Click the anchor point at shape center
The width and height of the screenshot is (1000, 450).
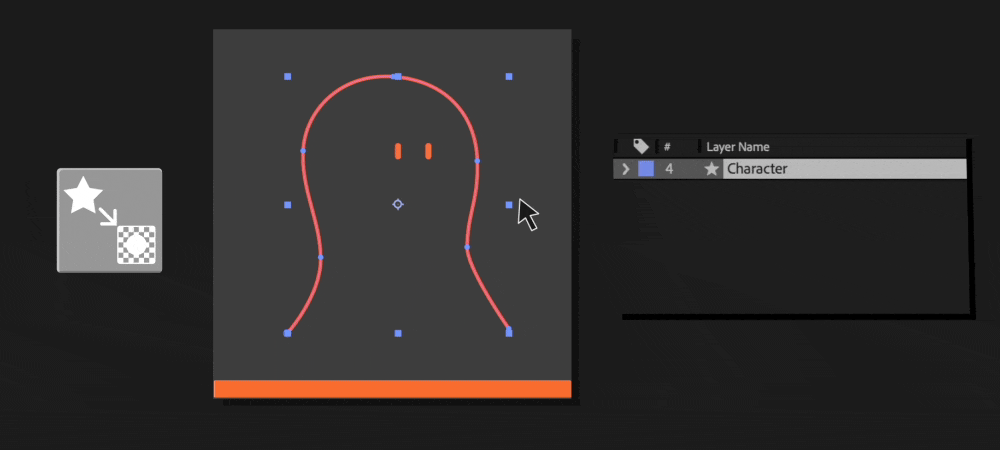tap(397, 204)
